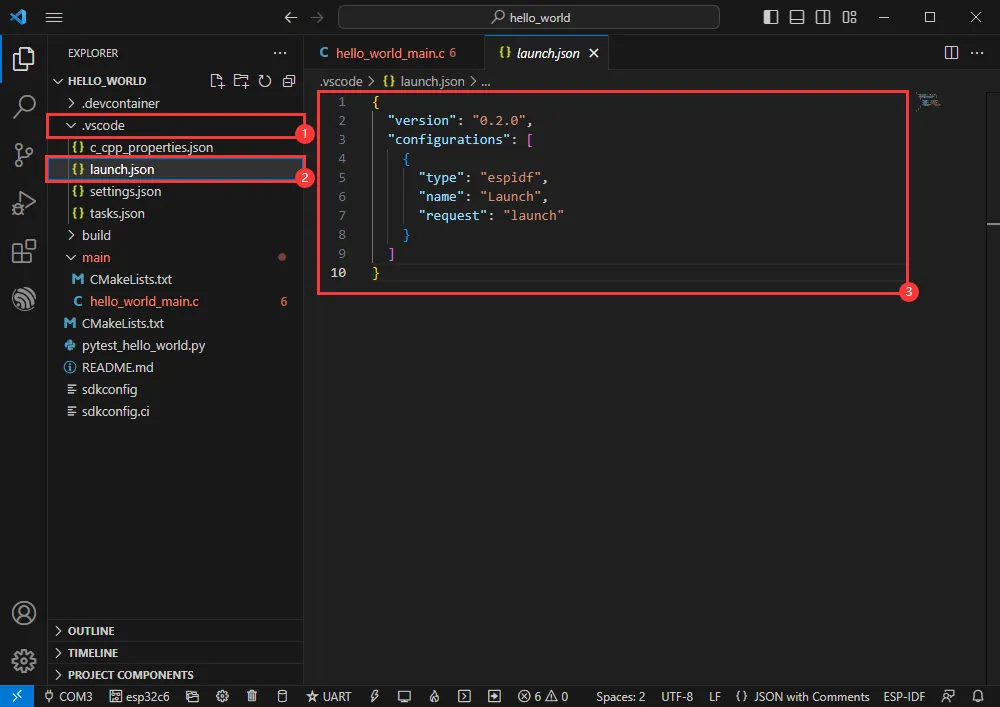Open the ESP-IDF serial monitor icon
Image resolution: width=1000 pixels, height=707 pixels.
404,695
